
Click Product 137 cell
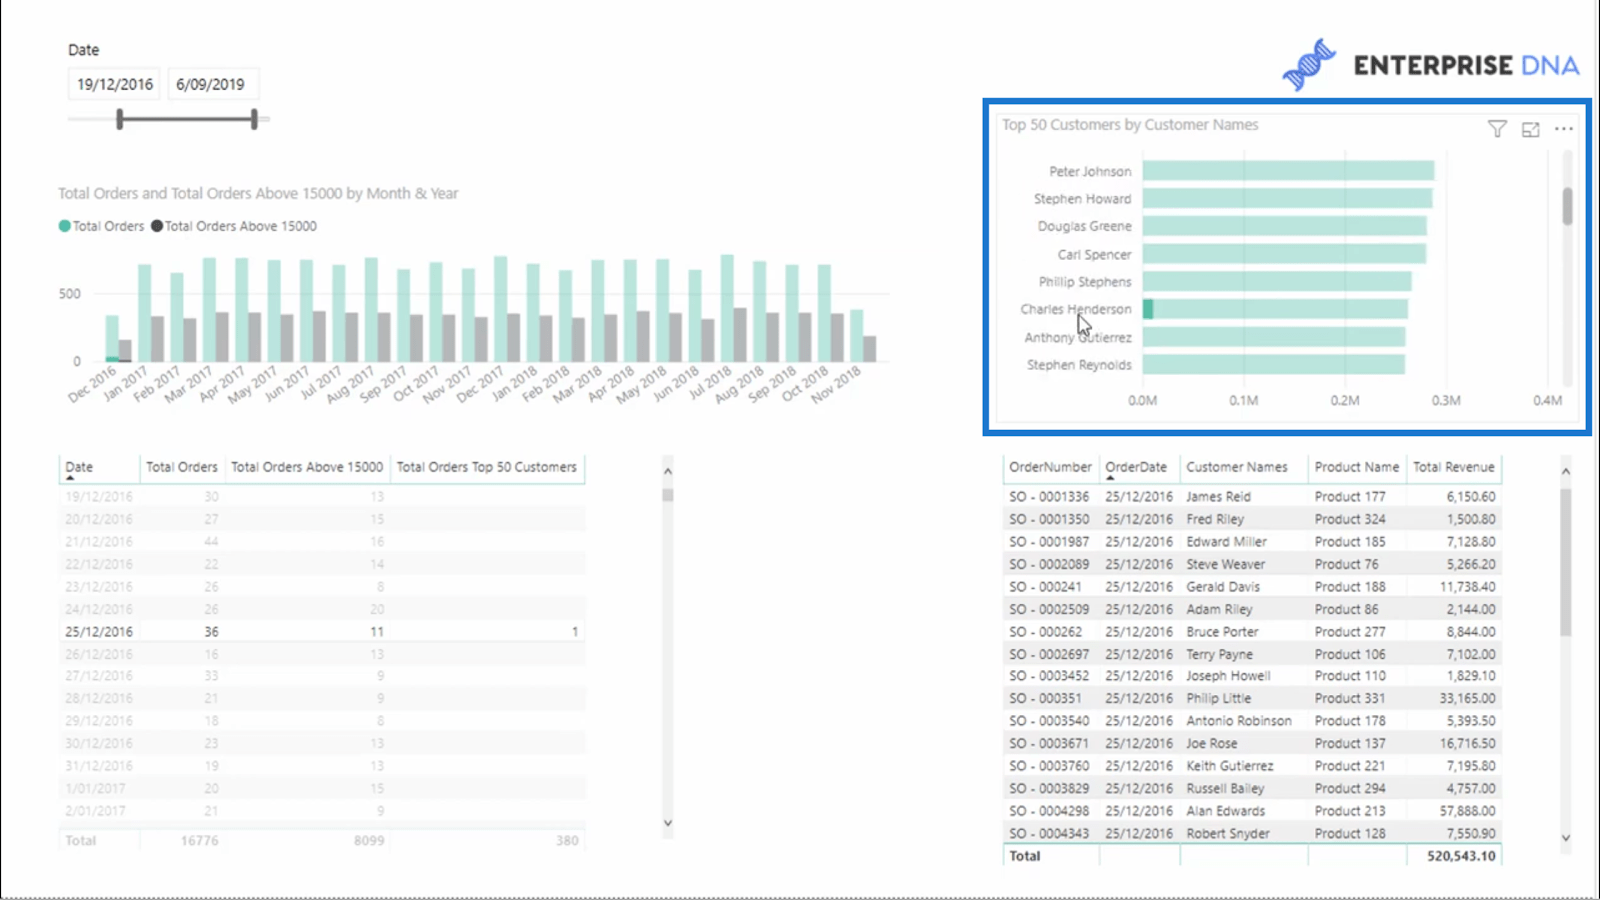click(x=1350, y=744)
